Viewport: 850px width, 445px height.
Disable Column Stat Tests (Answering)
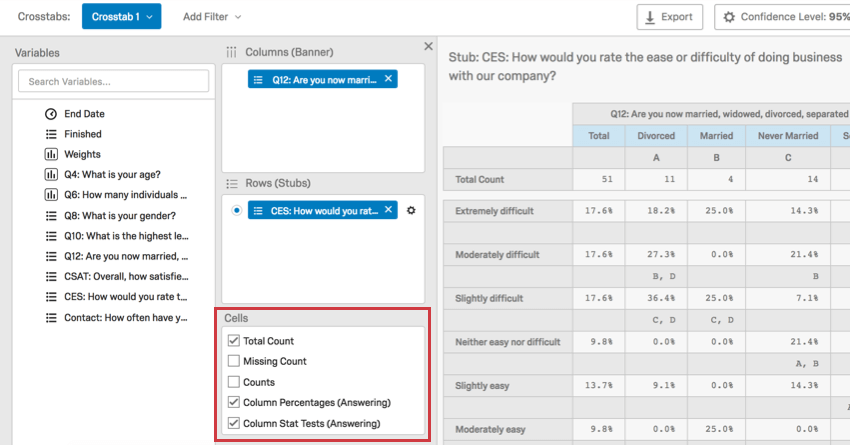click(234, 423)
